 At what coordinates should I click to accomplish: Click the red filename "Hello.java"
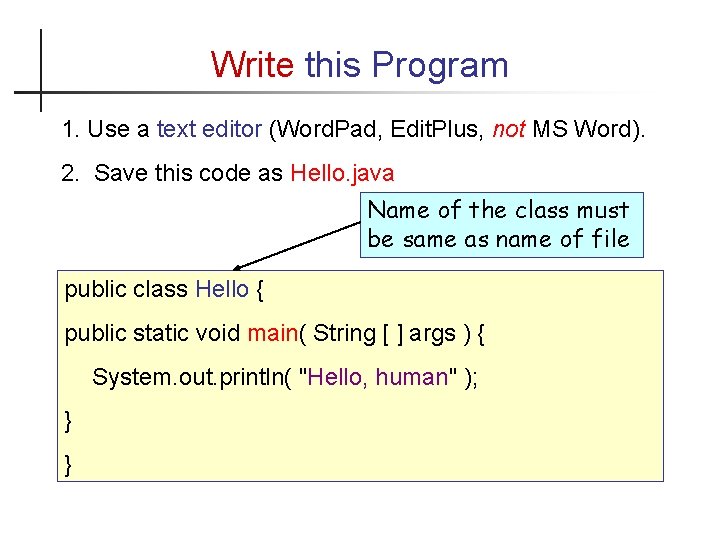click(342, 174)
